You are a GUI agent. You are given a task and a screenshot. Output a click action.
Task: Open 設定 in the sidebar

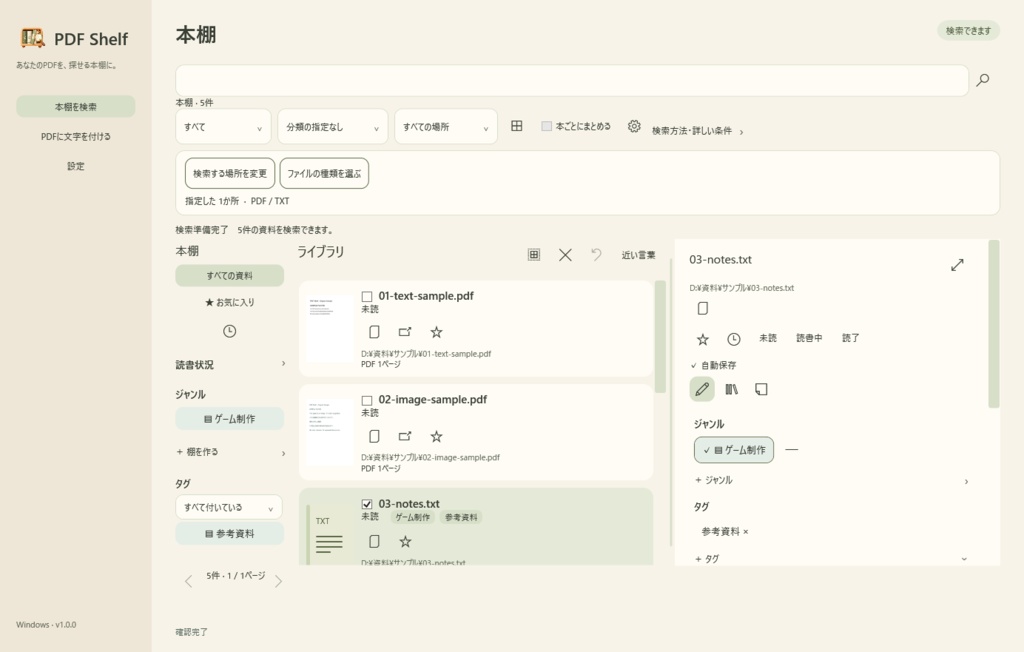(x=76, y=166)
